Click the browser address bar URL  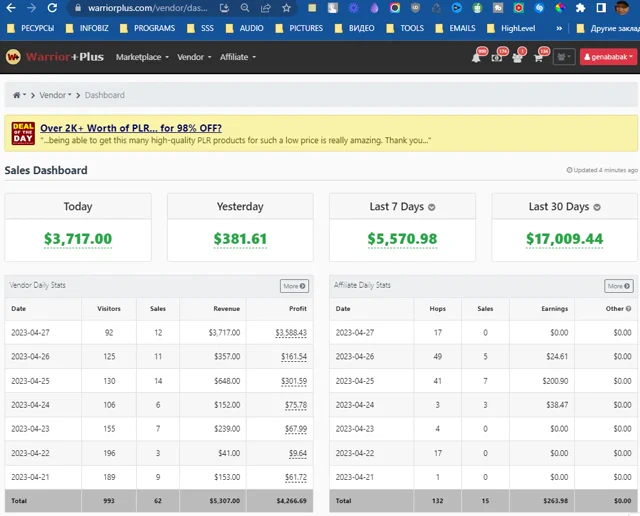(150, 8)
